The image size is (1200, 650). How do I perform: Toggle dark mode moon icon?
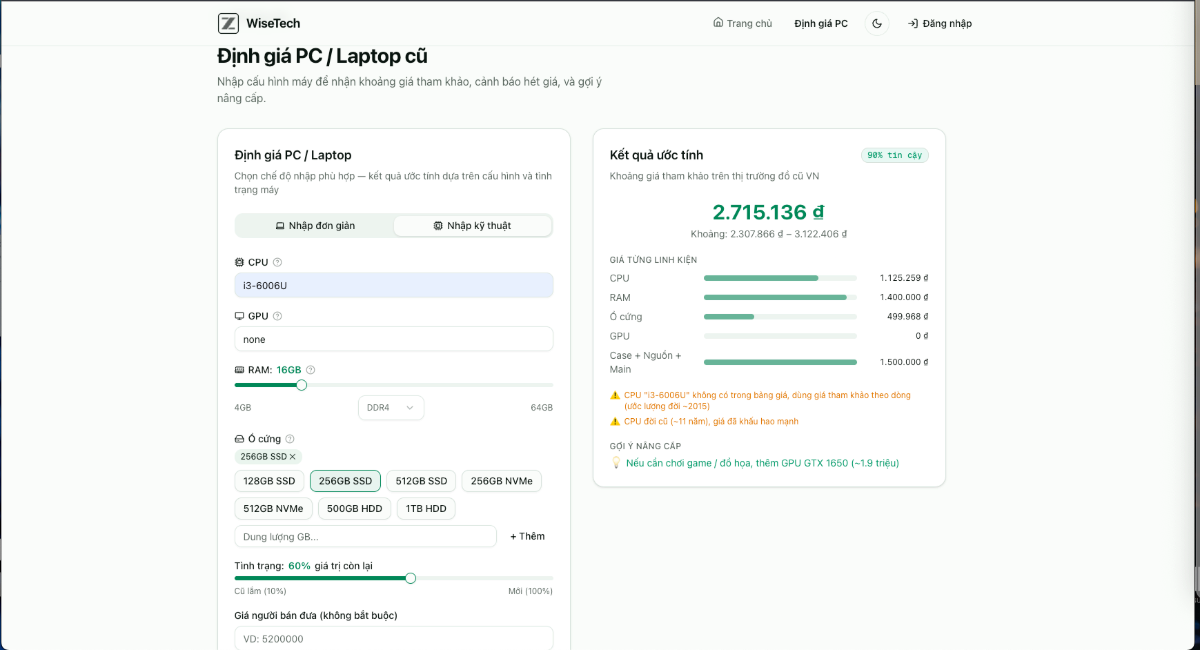point(877,23)
